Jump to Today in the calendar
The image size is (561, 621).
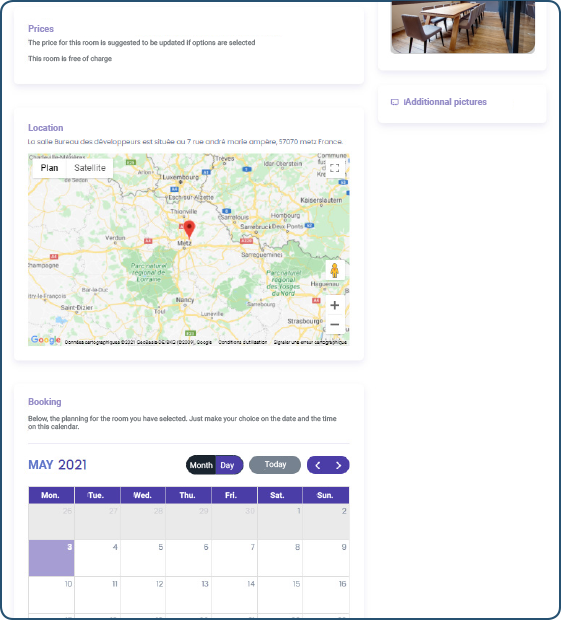275,465
